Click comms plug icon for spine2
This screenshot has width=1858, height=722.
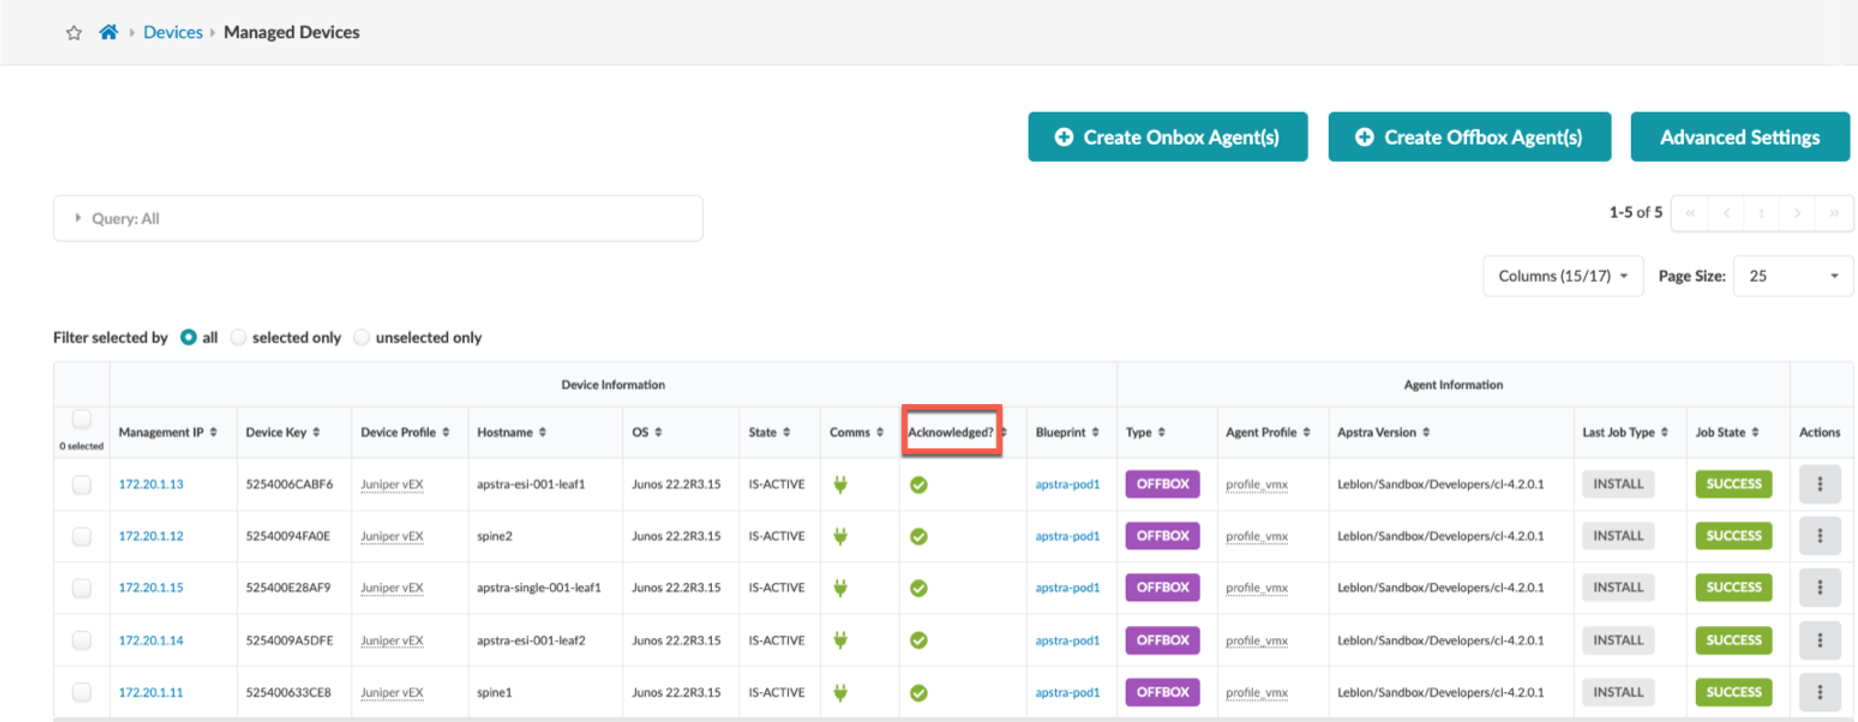pos(840,536)
